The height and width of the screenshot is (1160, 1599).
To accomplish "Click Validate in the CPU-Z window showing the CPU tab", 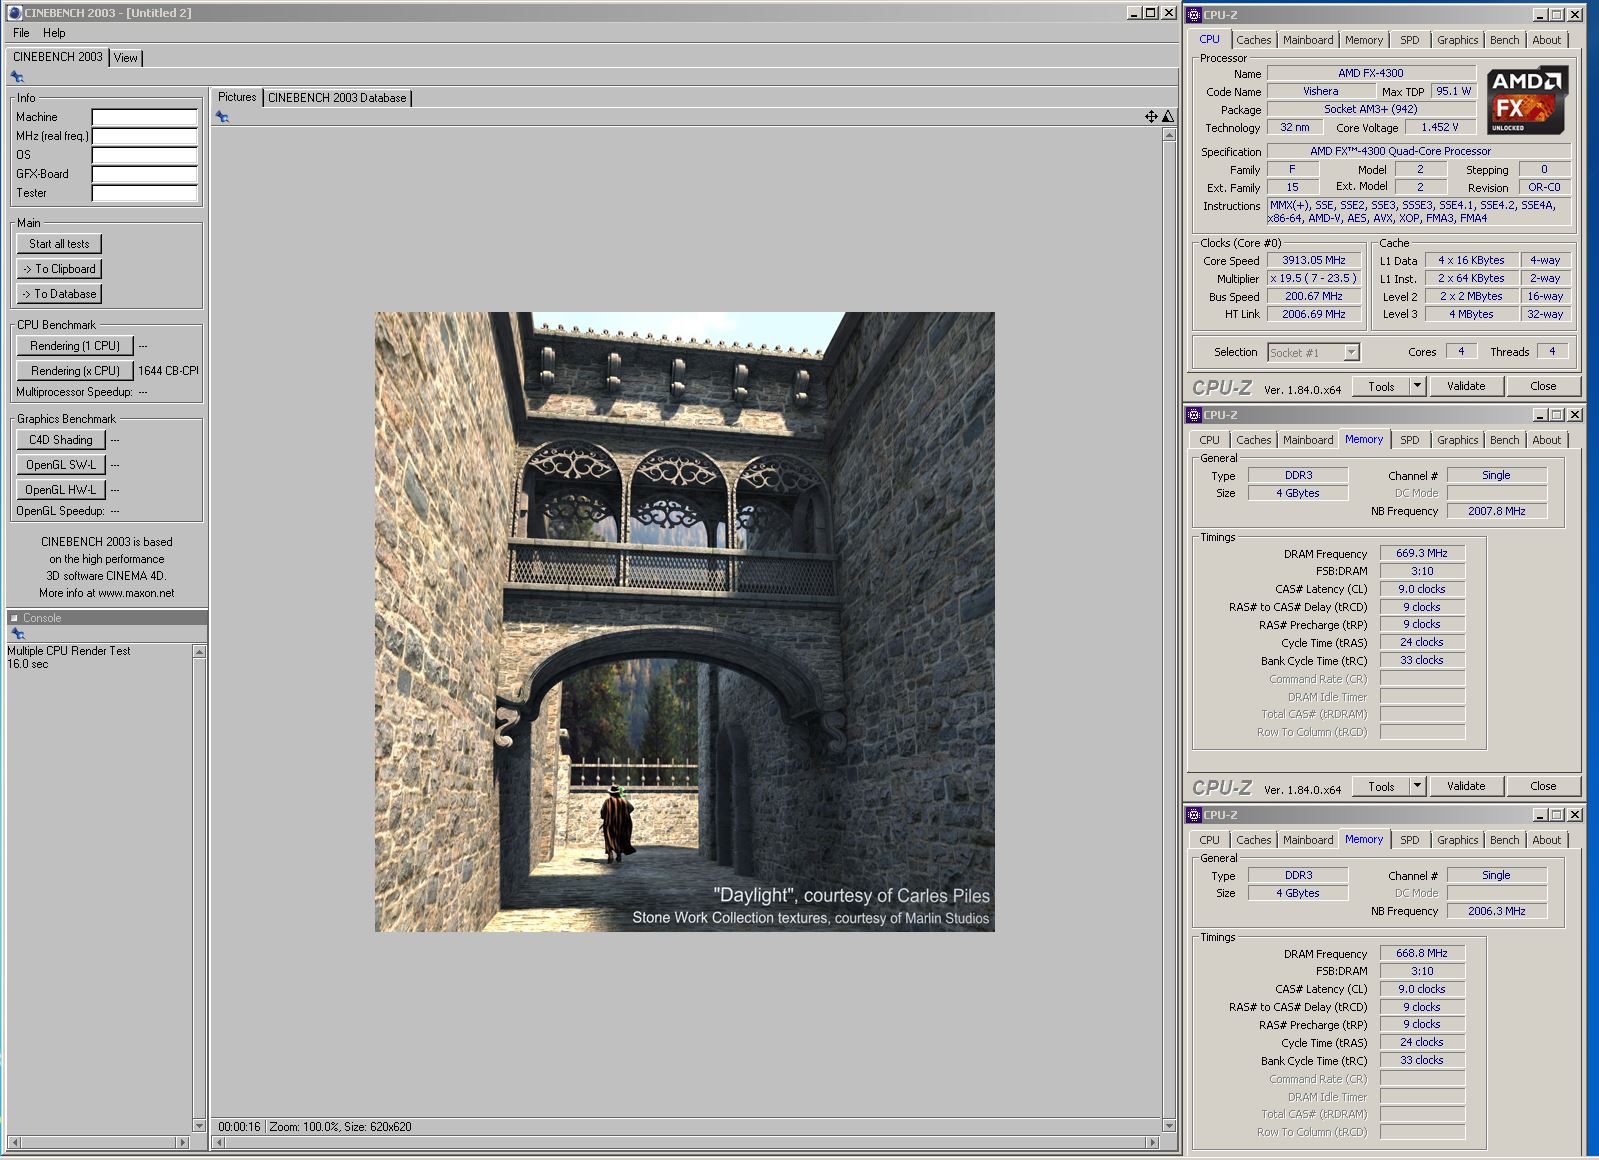I will [x=1466, y=386].
